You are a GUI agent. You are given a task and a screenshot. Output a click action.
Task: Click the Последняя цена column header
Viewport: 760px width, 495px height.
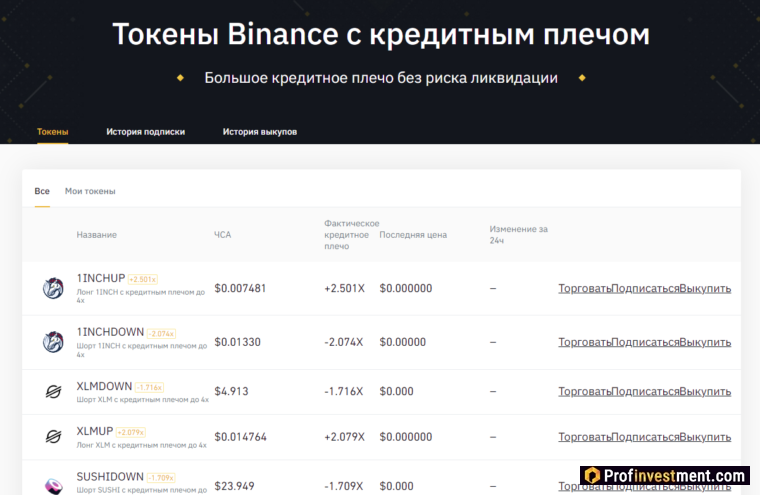[413, 235]
